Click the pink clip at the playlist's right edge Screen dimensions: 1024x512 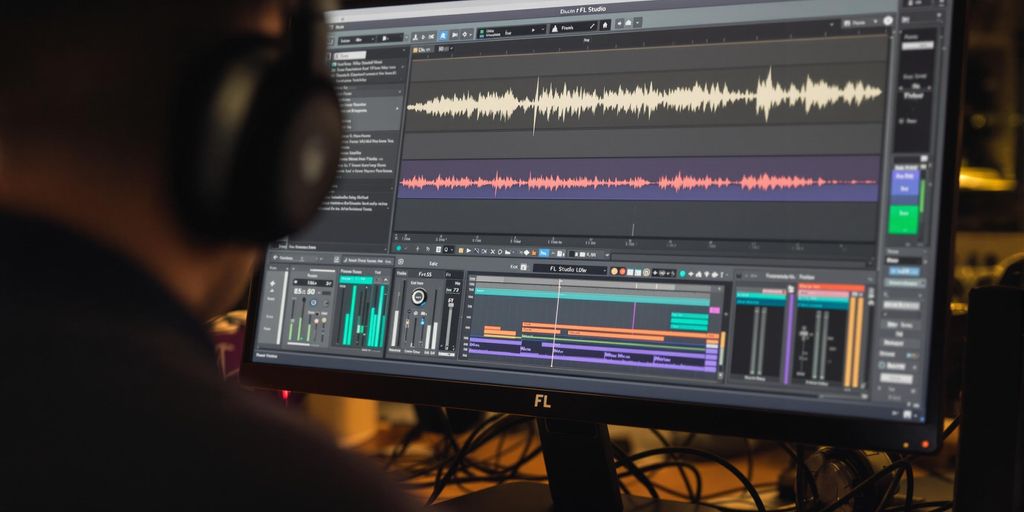pyautogui.click(x=715, y=311)
